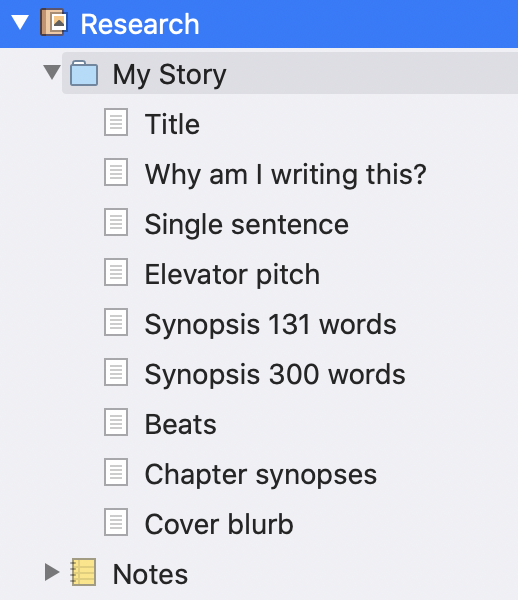Select the My Story folder label

click(169, 75)
